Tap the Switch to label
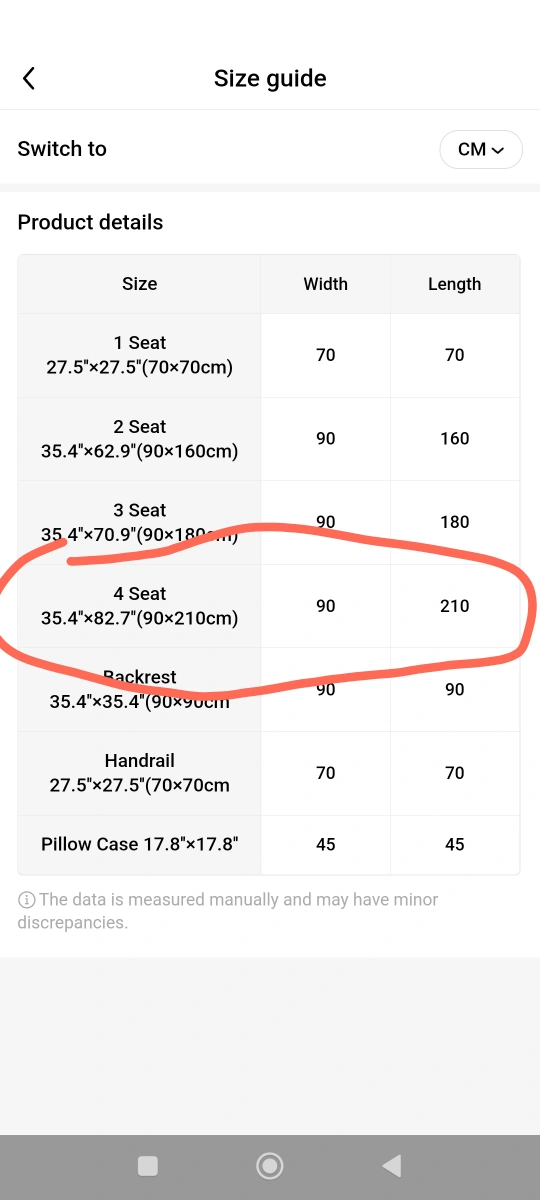This screenshot has height=1200, width=540. click(62, 149)
